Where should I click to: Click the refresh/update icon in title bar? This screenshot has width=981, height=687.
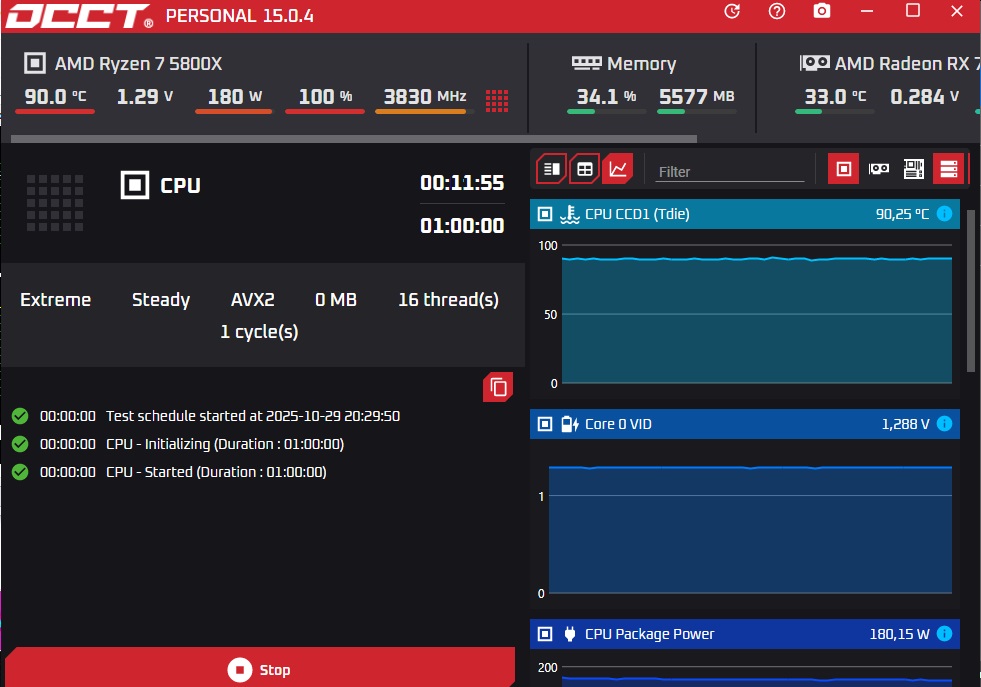[x=732, y=11]
